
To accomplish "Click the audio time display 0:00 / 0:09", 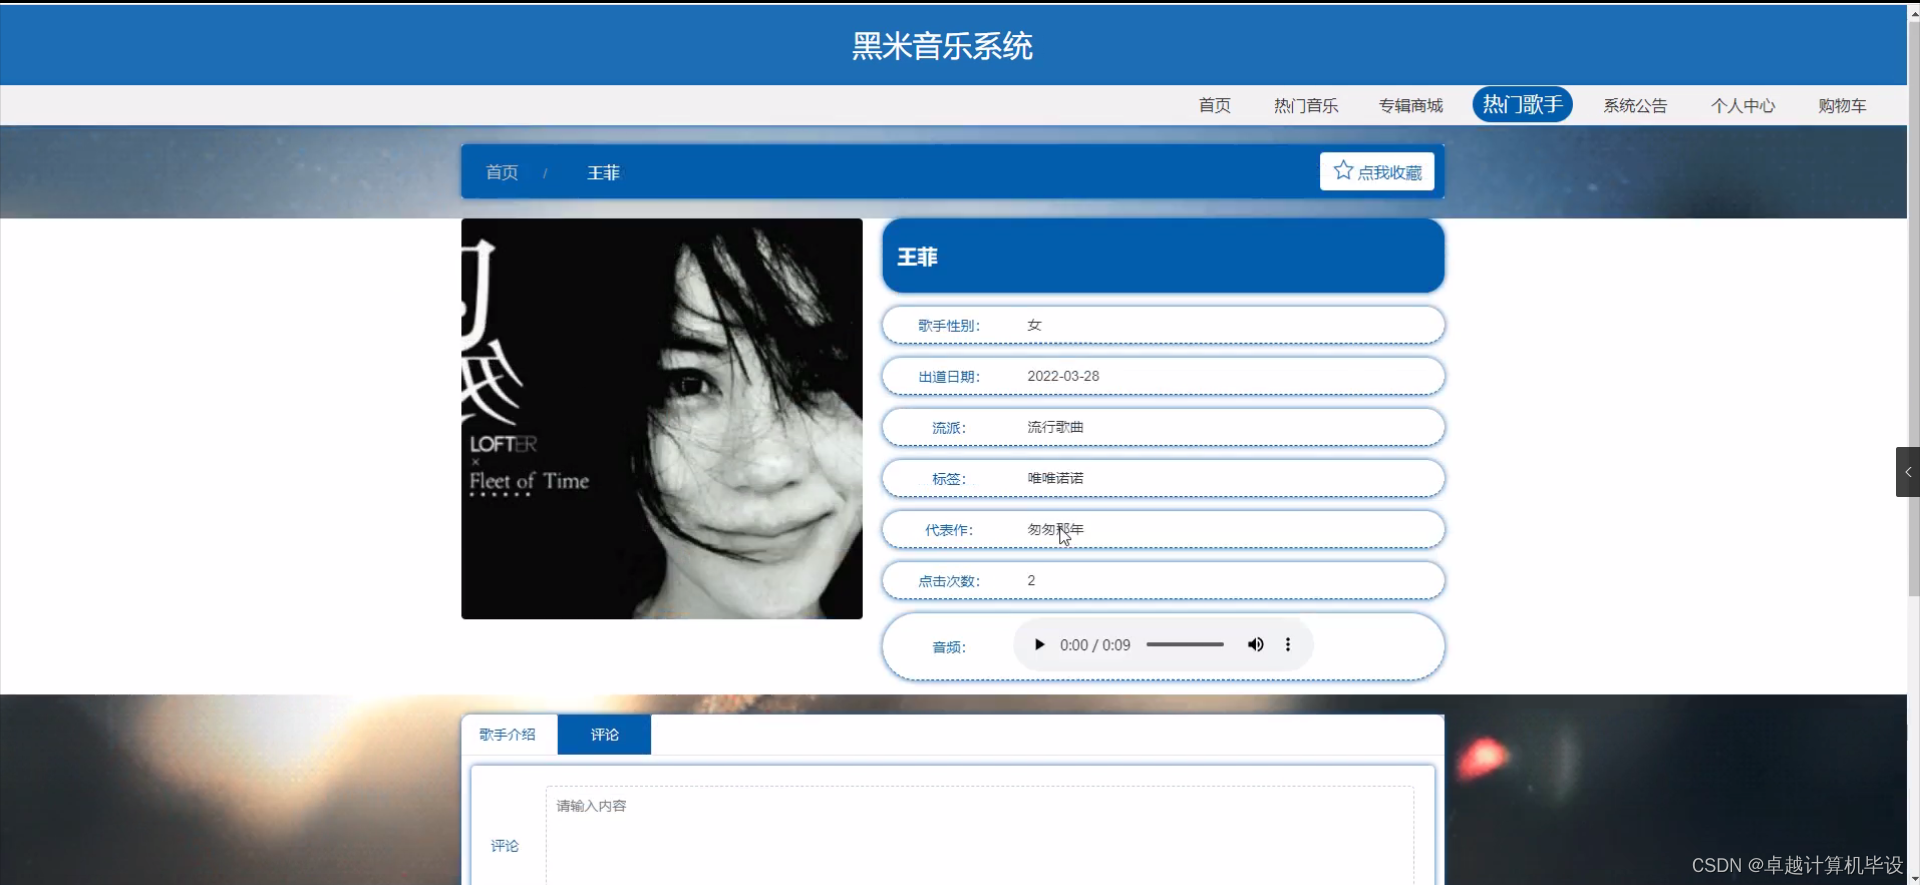I will 1095,645.
